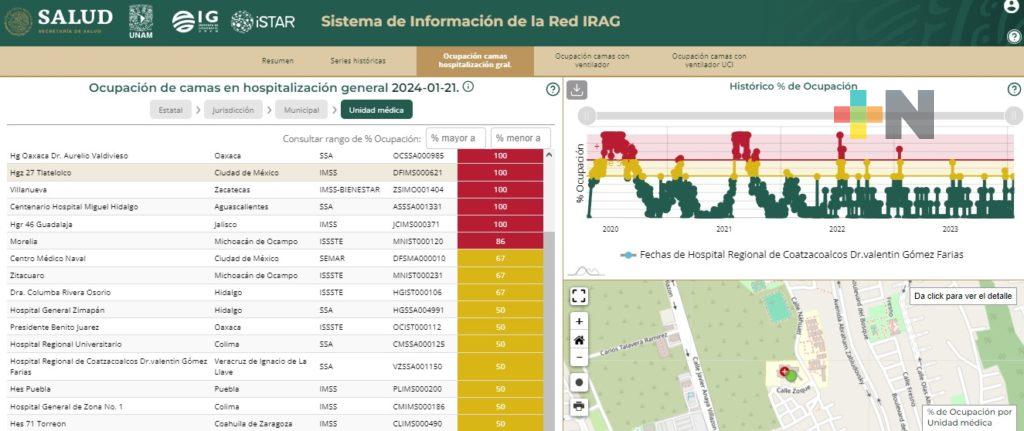1024x431 pixels.
Task: Click the Da click para ver el detalle button
Action: click(x=963, y=296)
